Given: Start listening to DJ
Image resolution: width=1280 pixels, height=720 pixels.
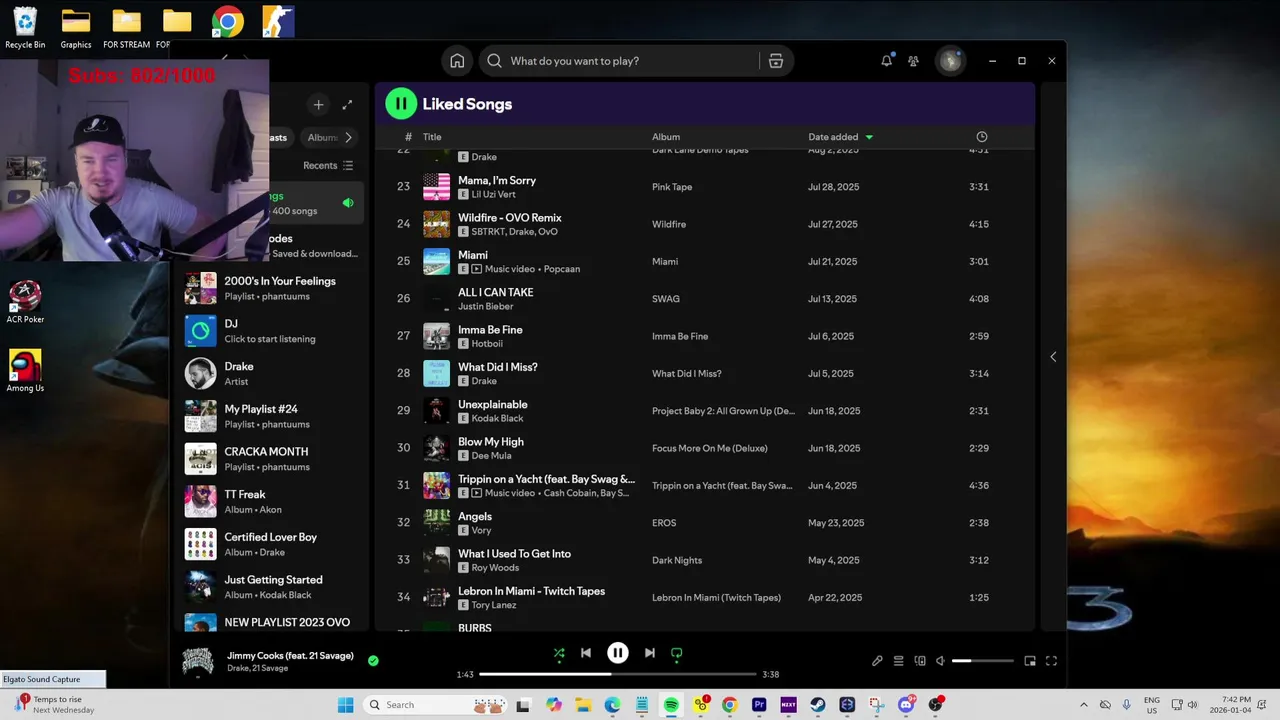Looking at the screenshot, I should pyautogui.click(x=270, y=331).
